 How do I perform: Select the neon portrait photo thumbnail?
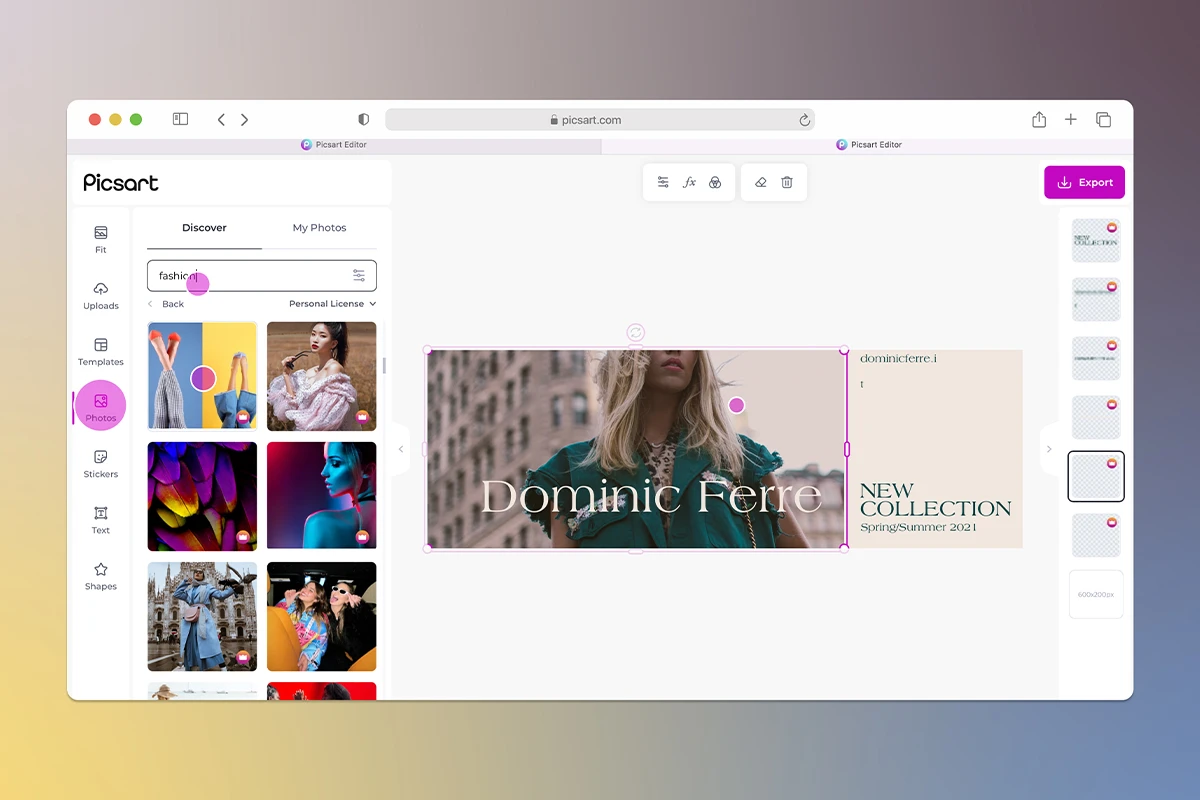(321, 496)
